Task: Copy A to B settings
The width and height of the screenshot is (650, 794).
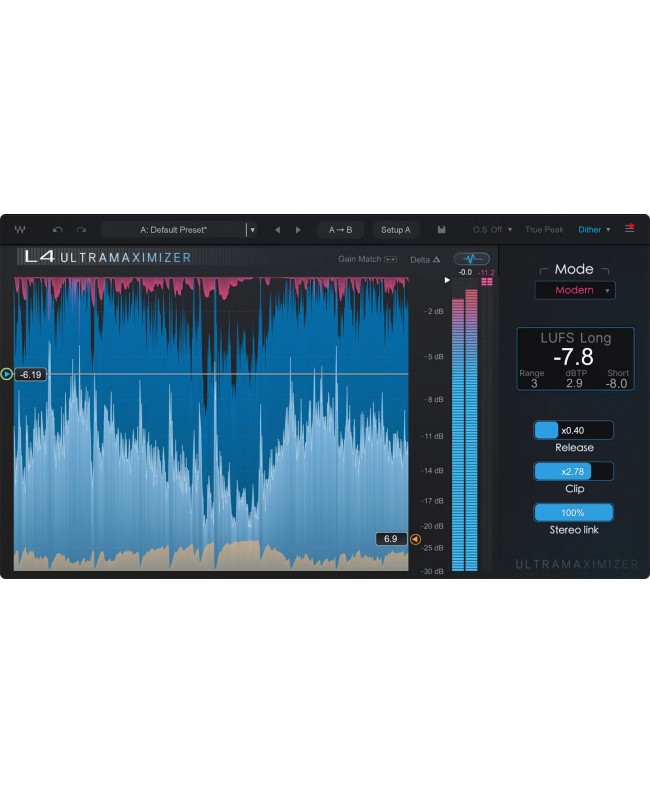Action: [x=340, y=230]
